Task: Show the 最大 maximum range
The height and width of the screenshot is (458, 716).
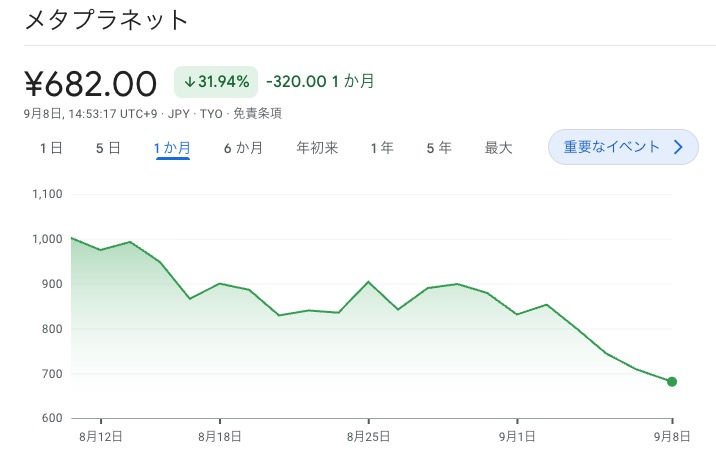Action: [498, 148]
